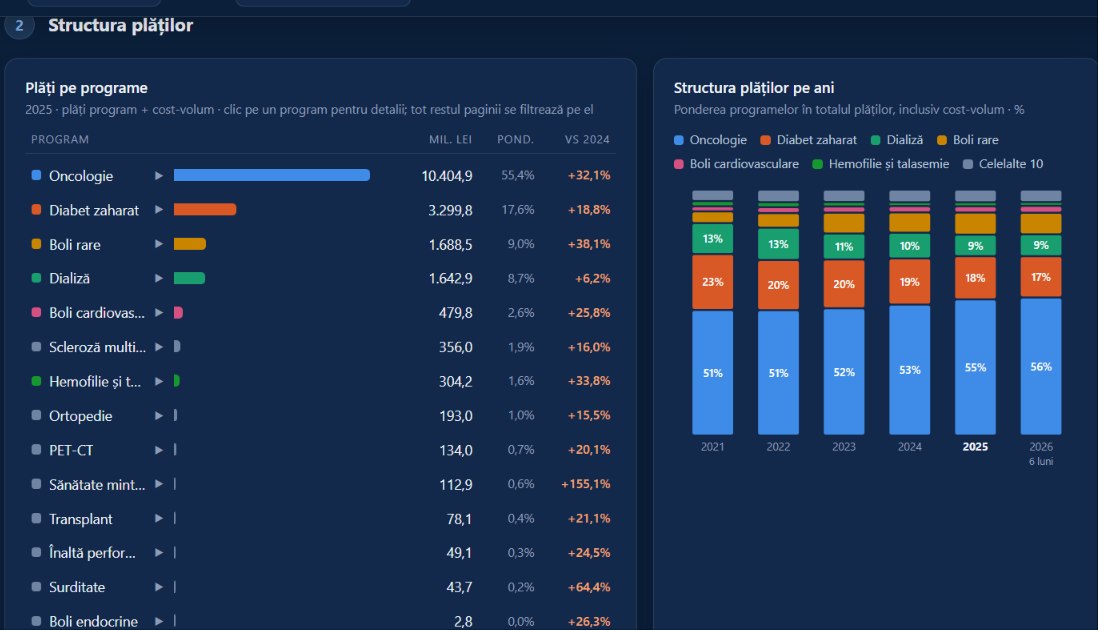
Task: Select the Scleroză multi... program row
Action: click(321, 347)
